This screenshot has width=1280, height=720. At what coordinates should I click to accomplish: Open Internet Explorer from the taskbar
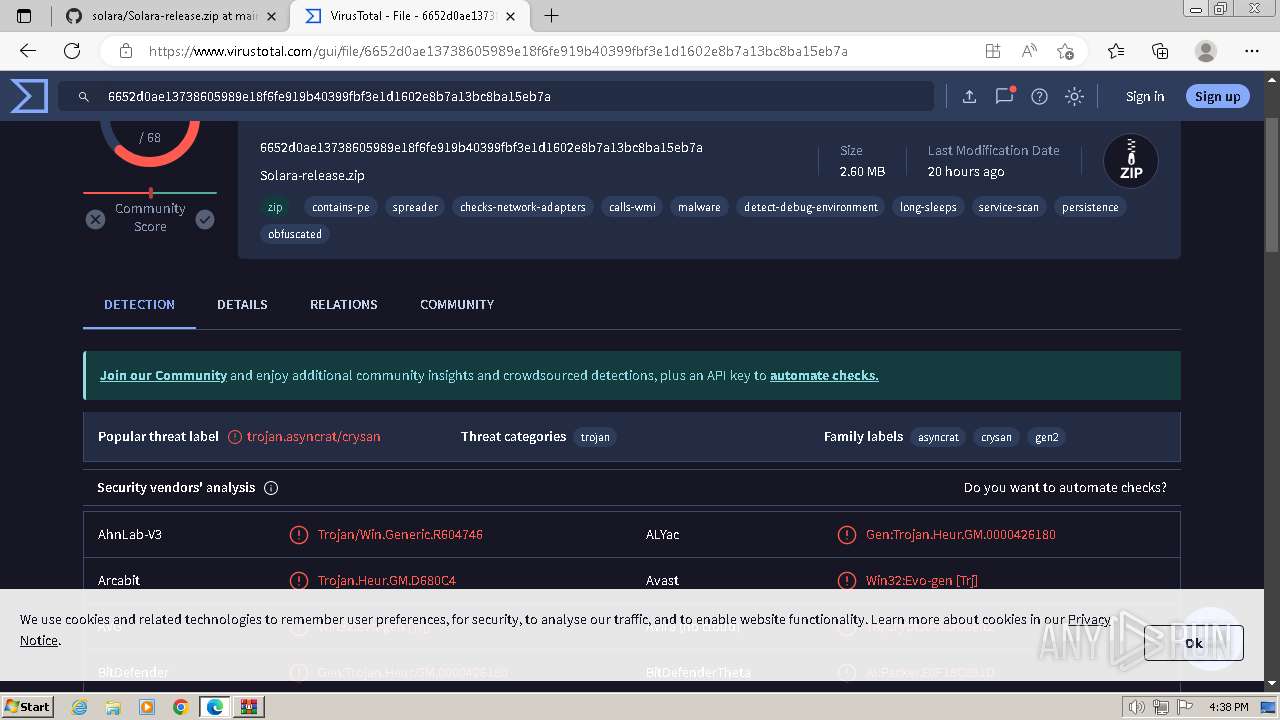pos(80,707)
